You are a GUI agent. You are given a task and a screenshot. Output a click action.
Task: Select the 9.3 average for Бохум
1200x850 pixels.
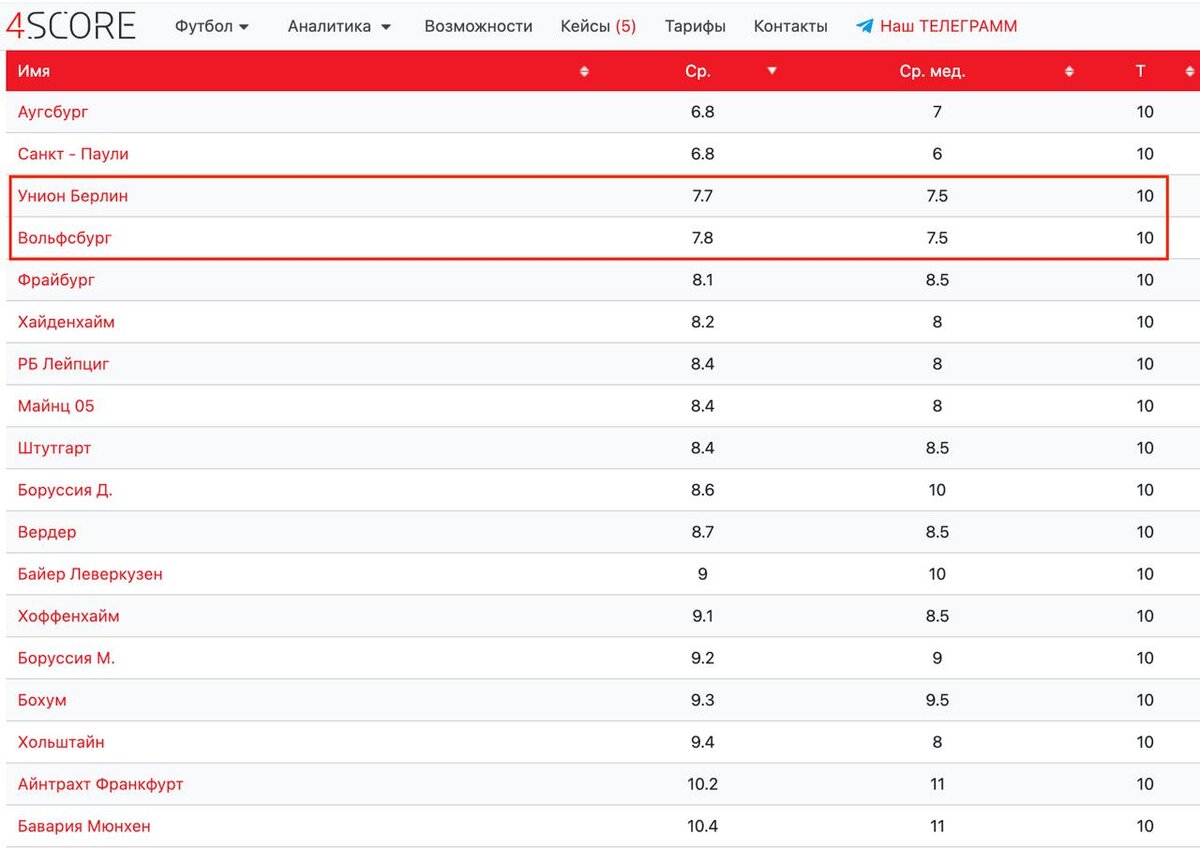point(703,700)
